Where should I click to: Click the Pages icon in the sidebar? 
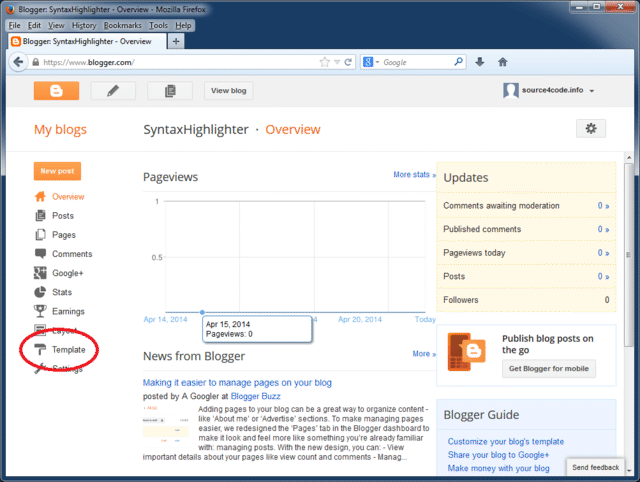tap(40, 235)
